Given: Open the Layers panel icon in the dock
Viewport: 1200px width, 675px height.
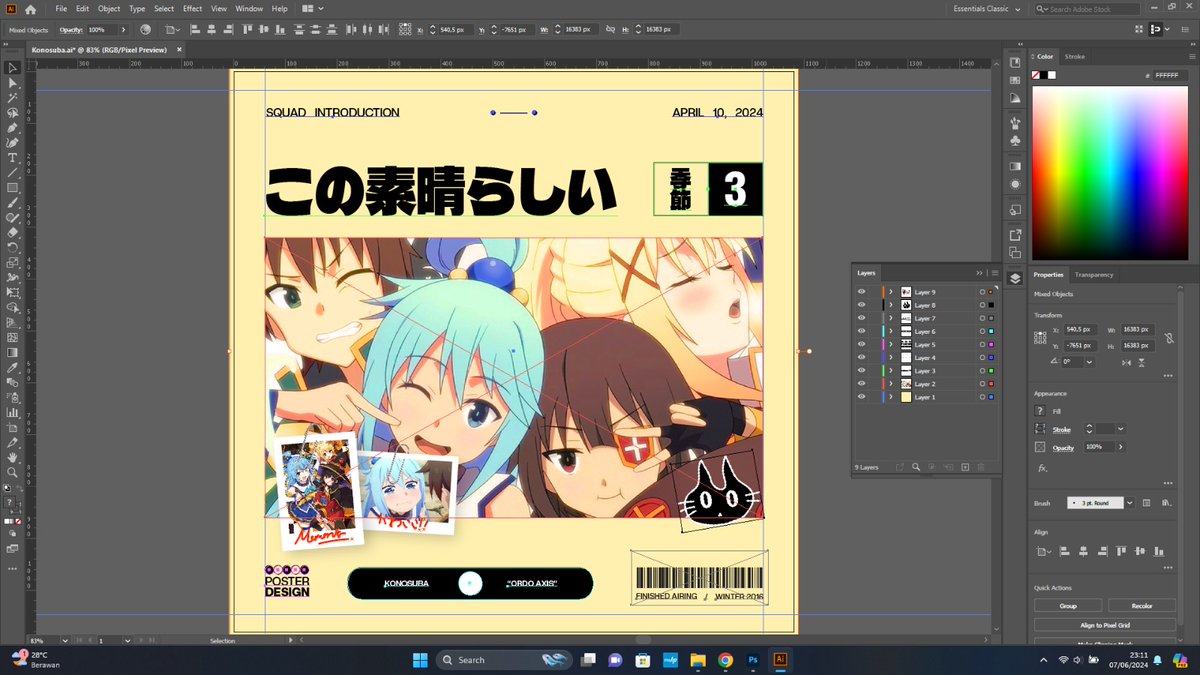Looking at the screenshot, I should click(x=1015, y=278).
